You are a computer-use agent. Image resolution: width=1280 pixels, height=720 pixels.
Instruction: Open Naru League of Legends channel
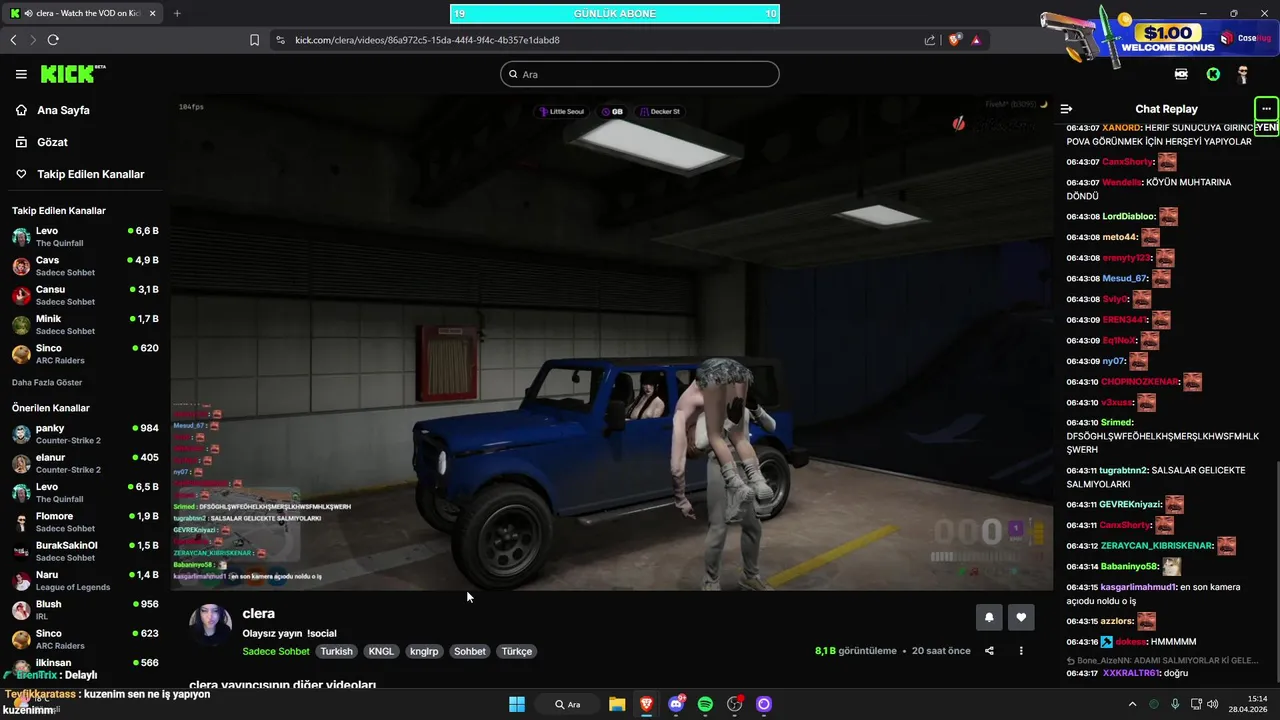[85, 580]
